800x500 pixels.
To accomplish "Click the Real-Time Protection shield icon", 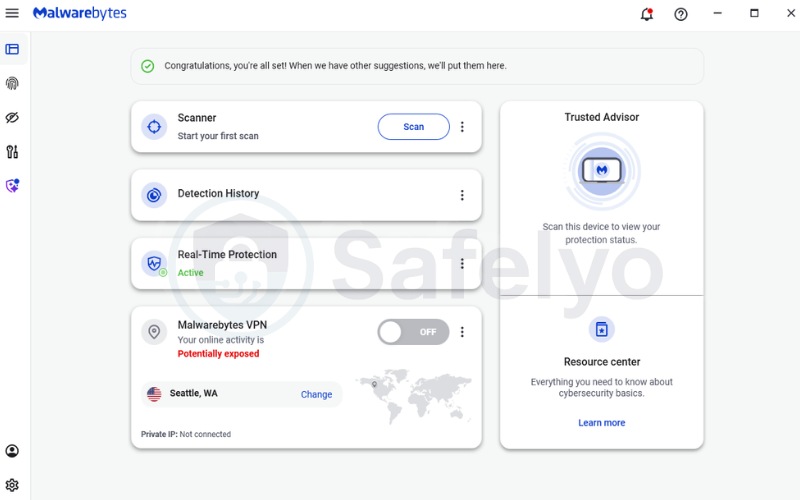I will click(x=154, y=263).
